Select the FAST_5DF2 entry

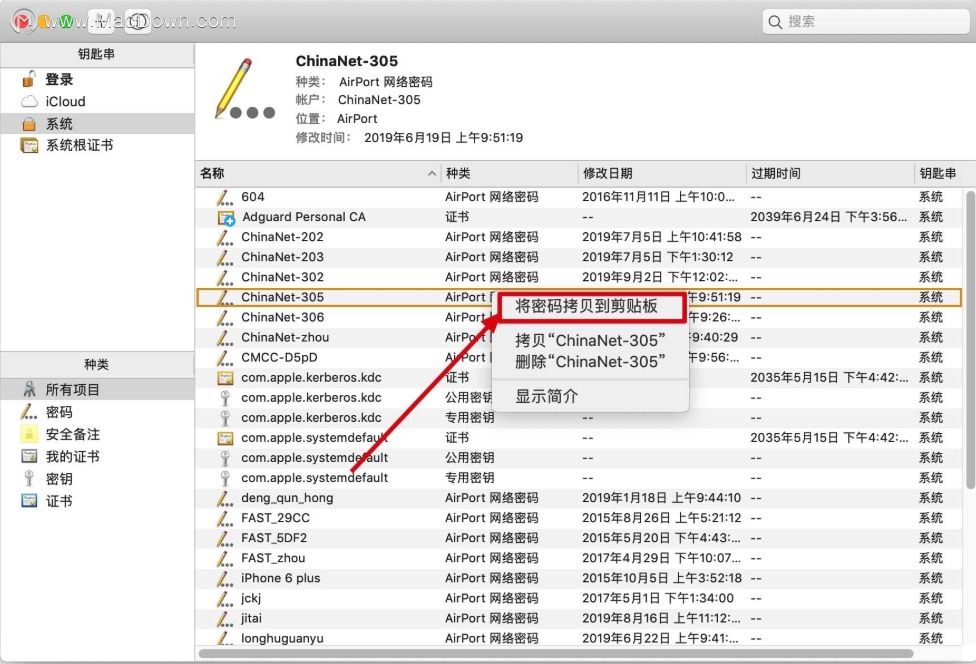(x=274, y=538)
